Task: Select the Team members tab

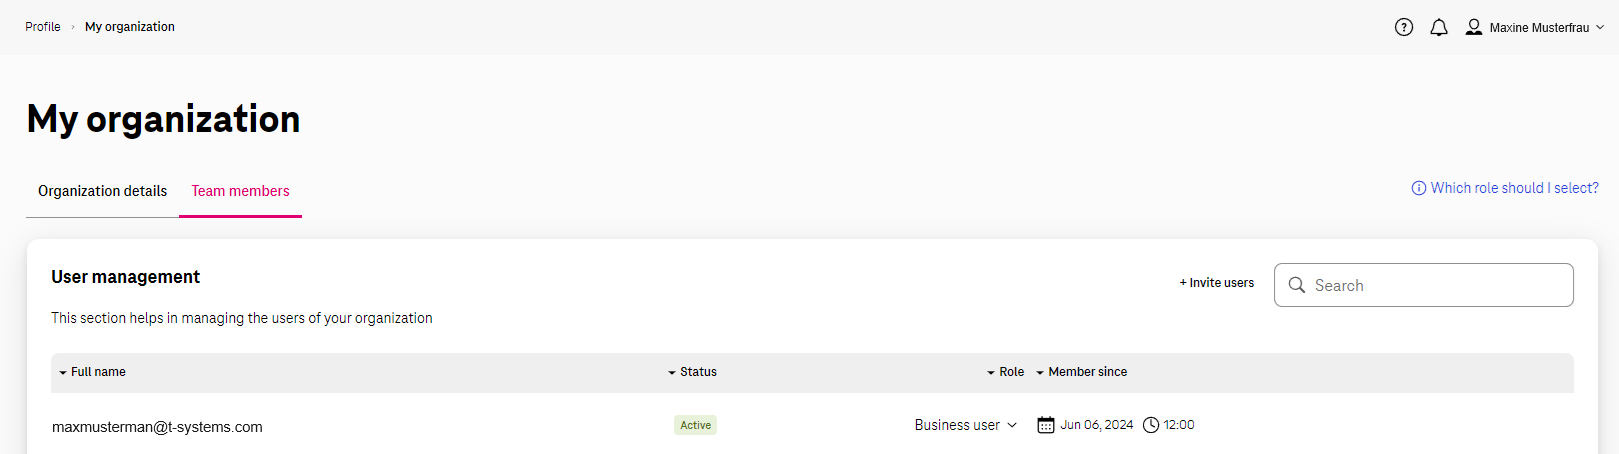Action: coord(240,191)
